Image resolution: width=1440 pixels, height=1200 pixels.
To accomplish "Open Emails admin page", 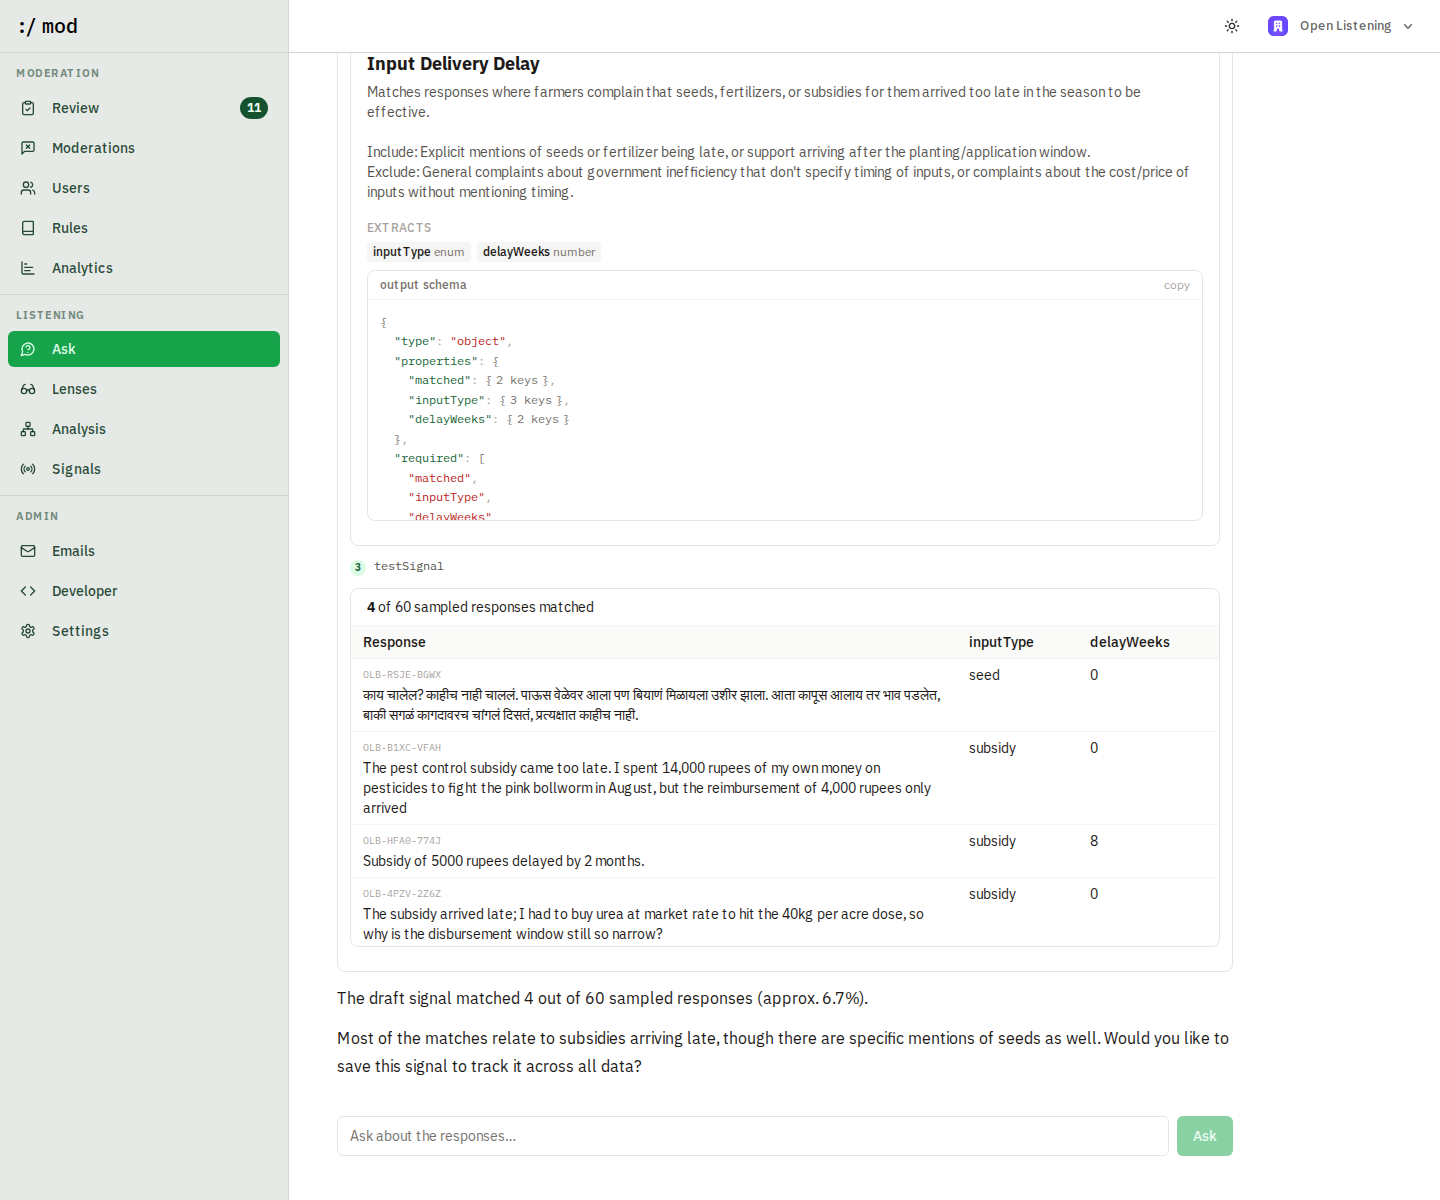I will [144, 551].
